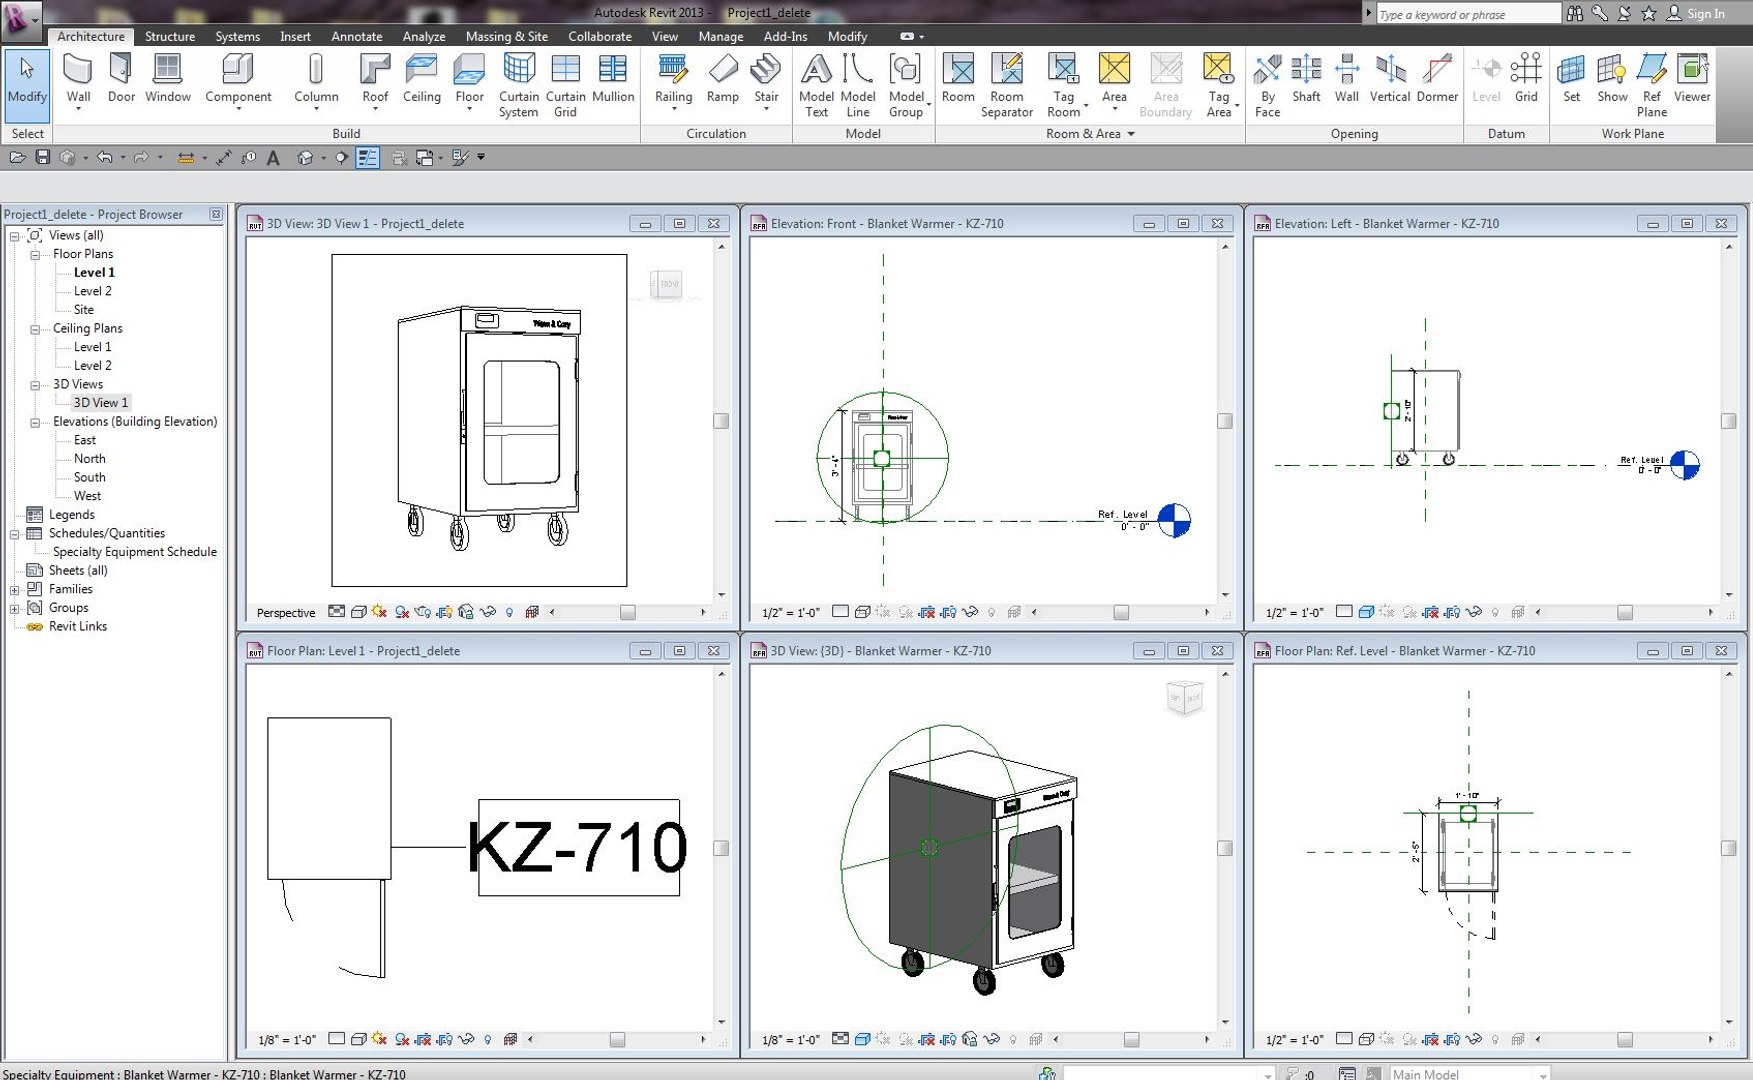Image resolution: width=1753 pixels, height=1080 pixels.
Task: Click the Save icon in quick access toolbar
Action: 42,157
